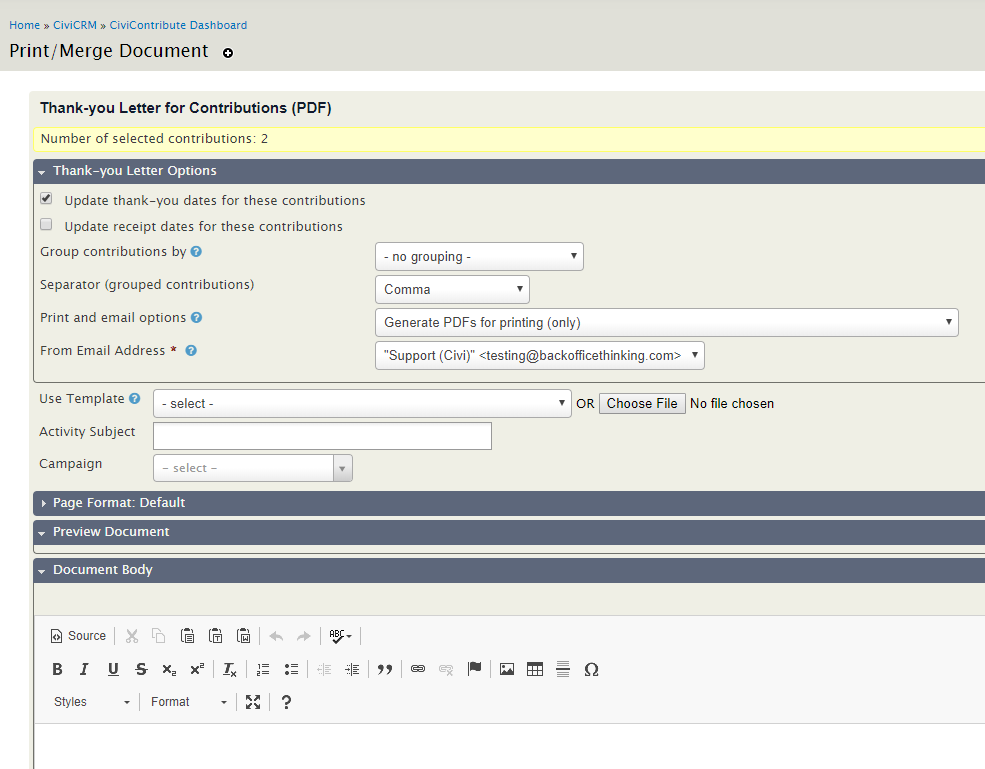Click the Link icon in toolbar
Viewport: 985px width, 769px height.
[418, 670]
